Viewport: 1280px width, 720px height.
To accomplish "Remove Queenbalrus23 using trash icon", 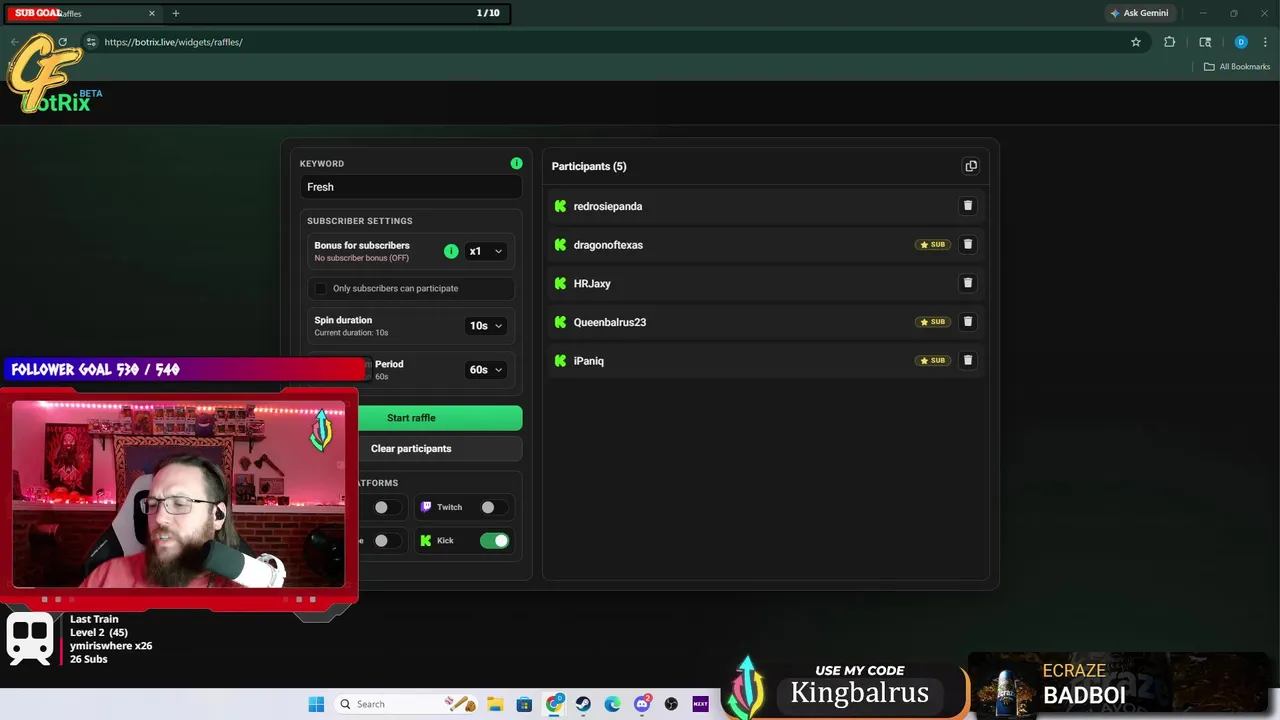I will [x=967, y=322].
